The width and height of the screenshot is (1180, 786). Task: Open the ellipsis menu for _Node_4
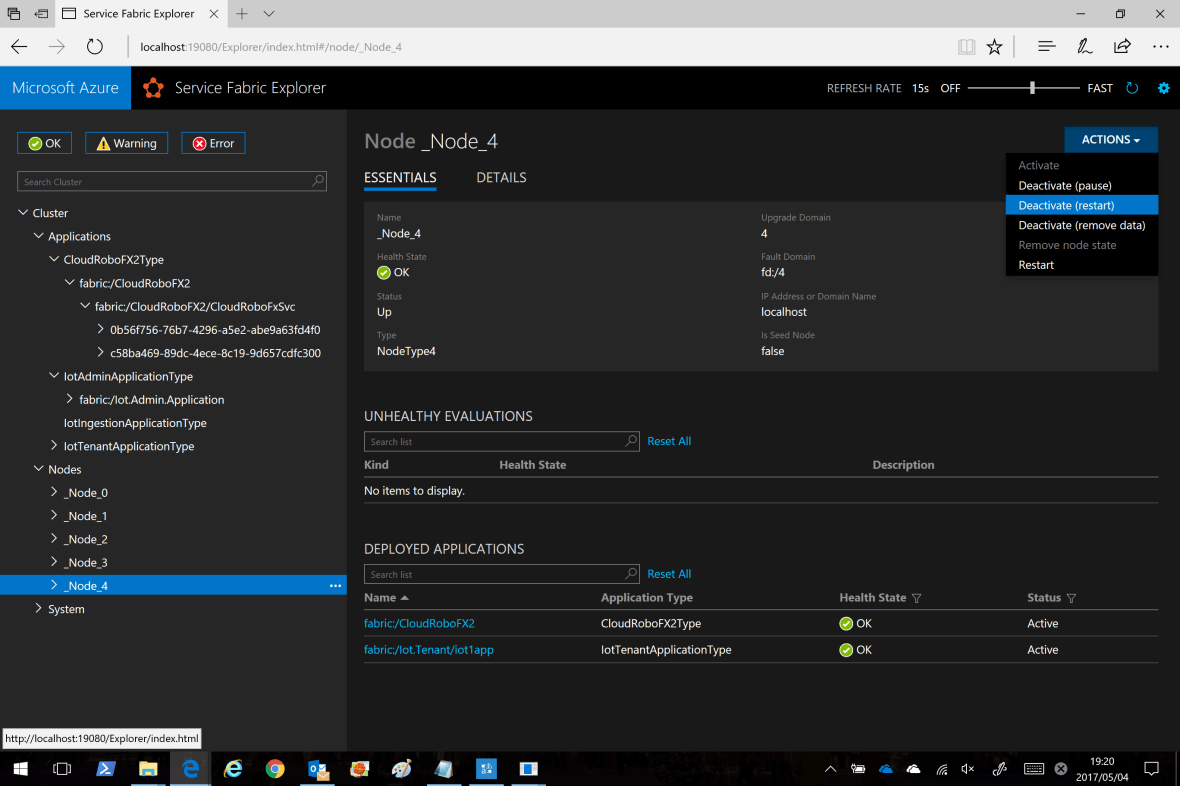pos(335,586)
